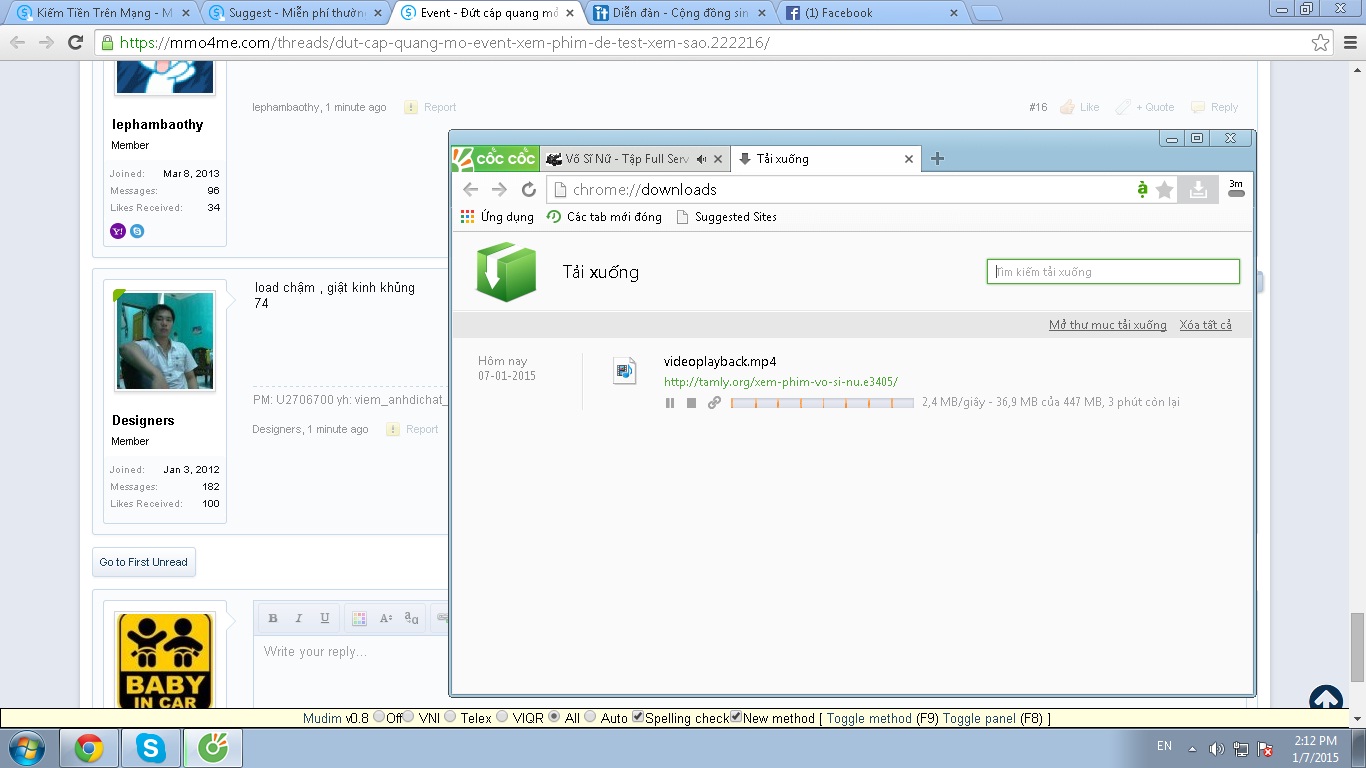The image size is (1366, 768).
Task: Toggle the Spelling check checkbox
Action: coord(638,717)
